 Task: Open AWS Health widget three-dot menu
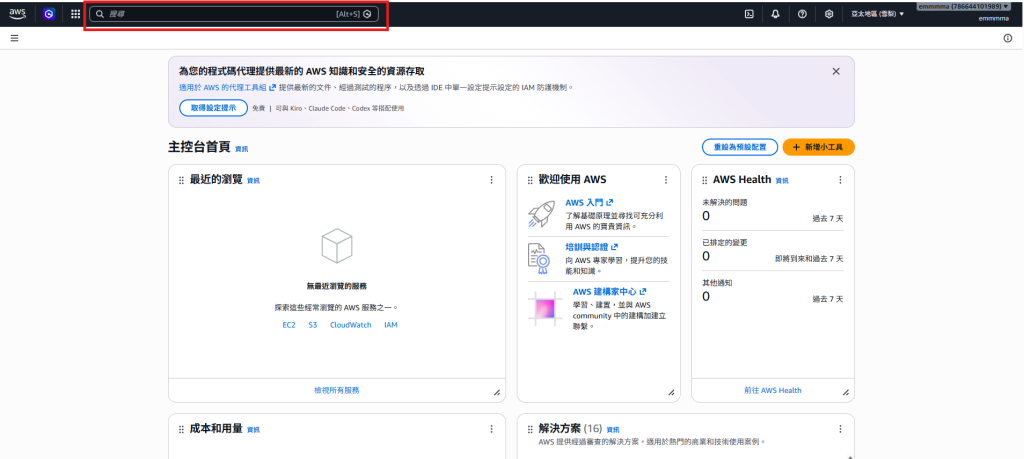pos(840,180)
